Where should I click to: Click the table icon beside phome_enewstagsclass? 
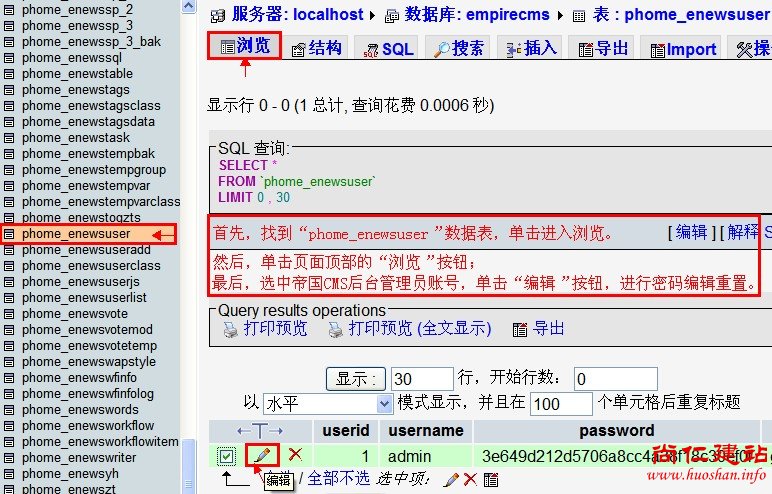pos(9,106)
